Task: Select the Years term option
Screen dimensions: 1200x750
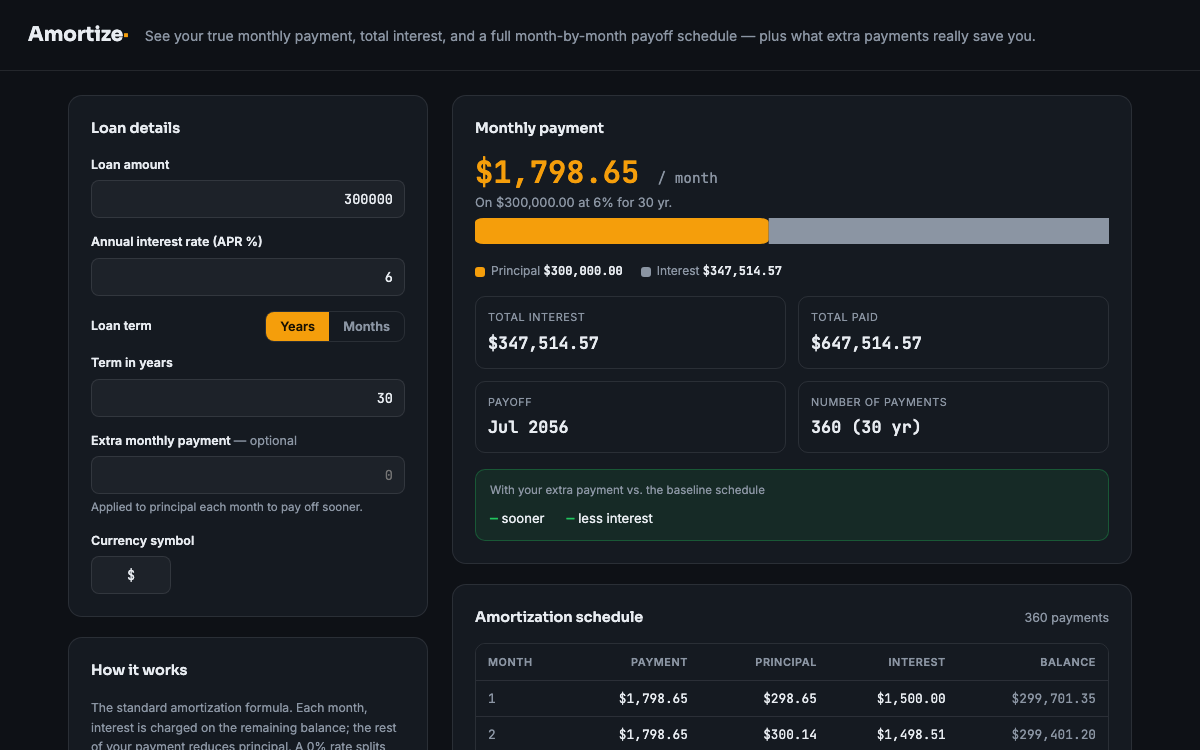Action: (x=297, y=327)
